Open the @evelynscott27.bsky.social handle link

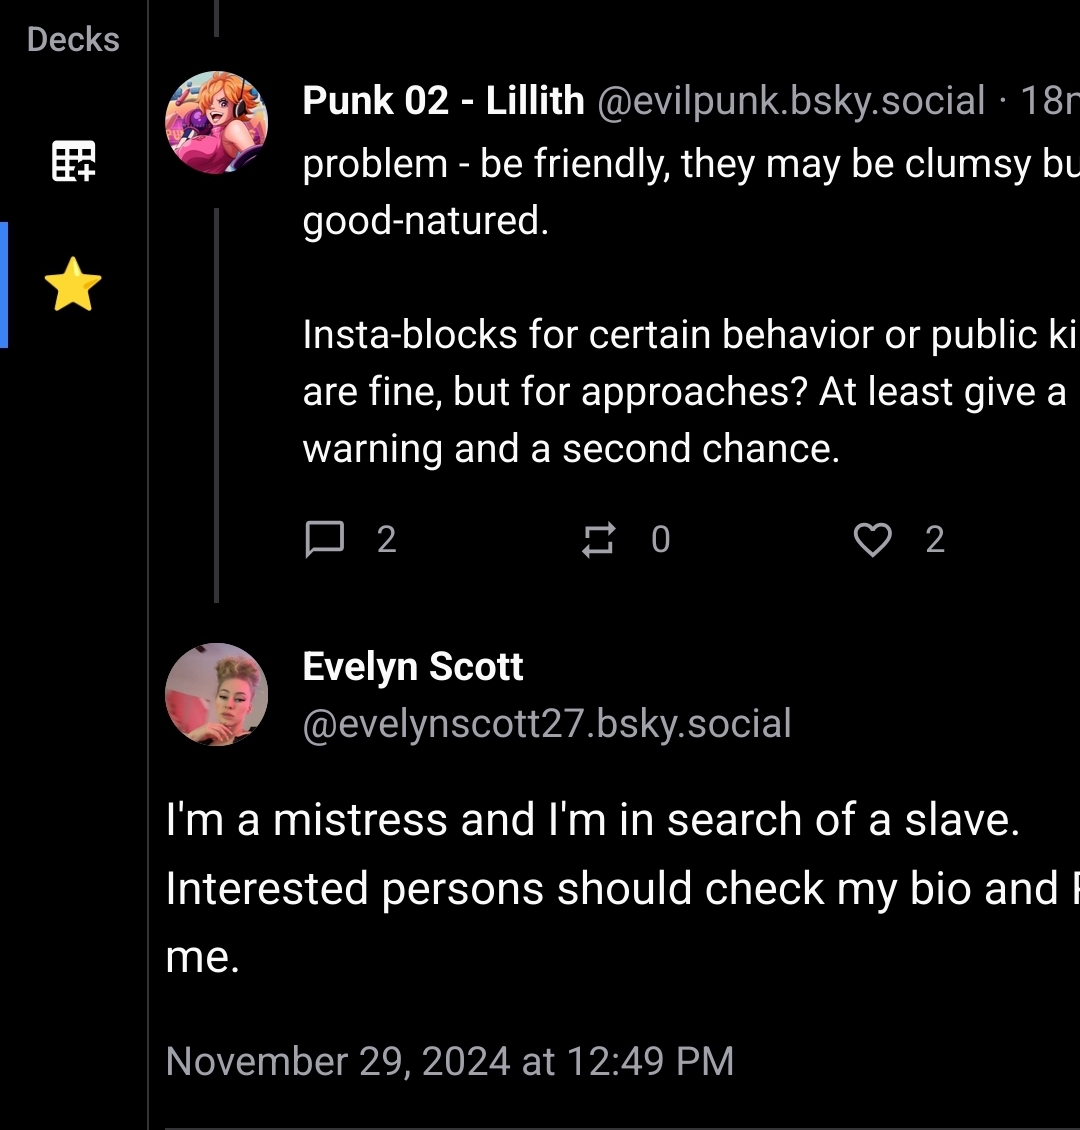pos(547,723)
